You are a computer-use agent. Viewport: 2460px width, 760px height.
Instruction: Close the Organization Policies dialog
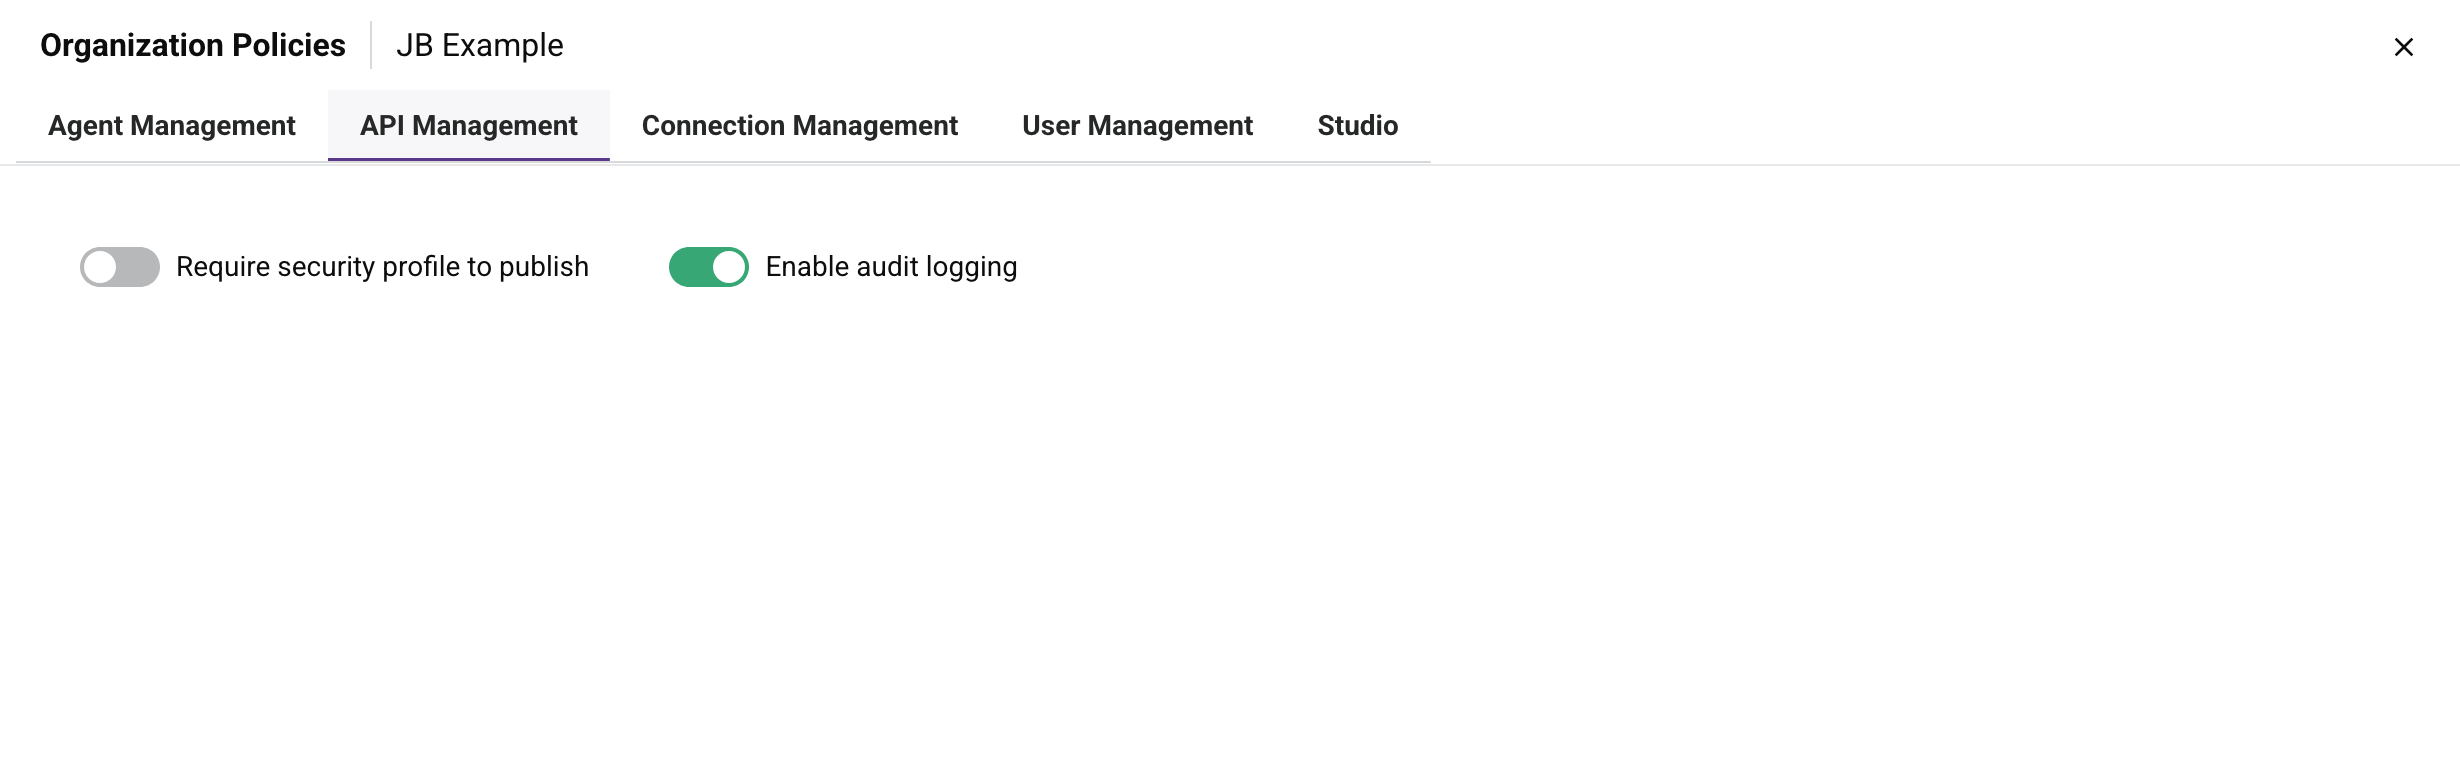(2403, 47)
